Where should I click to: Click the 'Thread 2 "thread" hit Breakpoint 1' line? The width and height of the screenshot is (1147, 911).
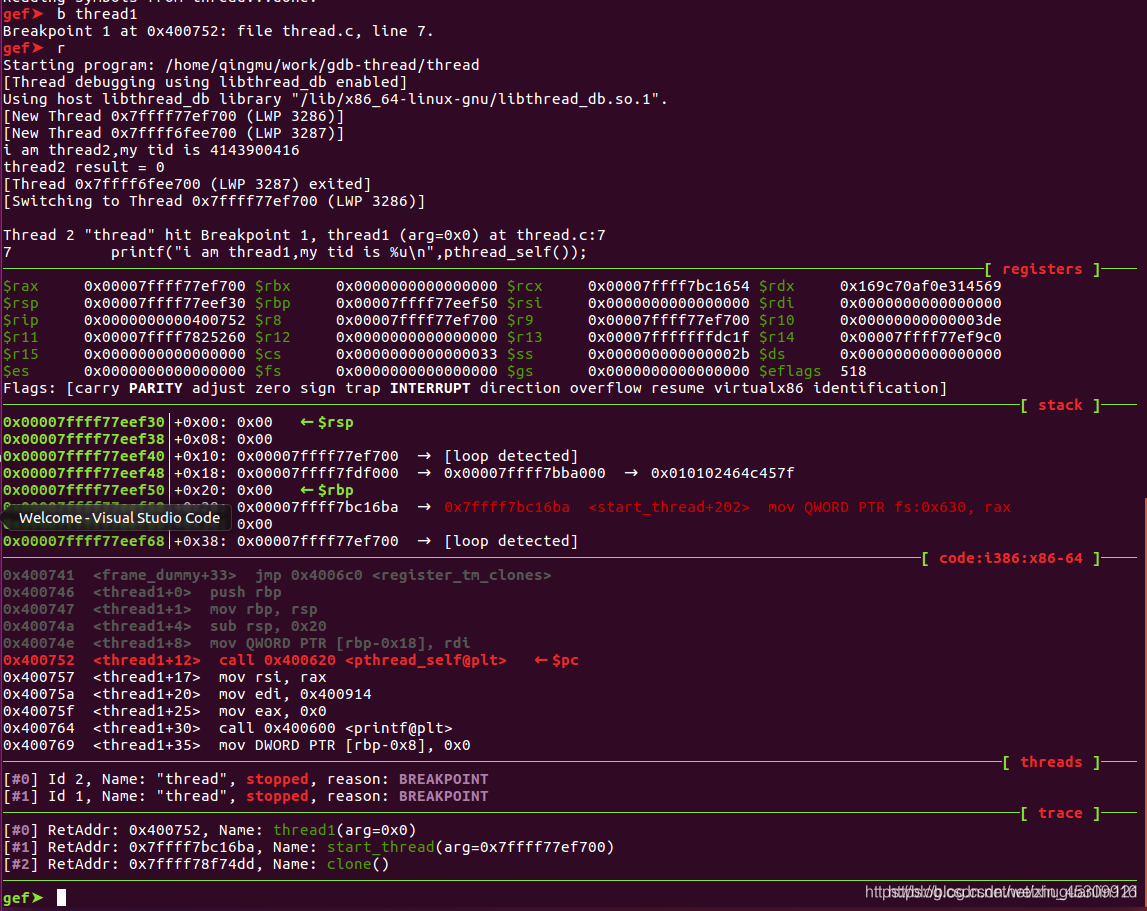(304, 235)
